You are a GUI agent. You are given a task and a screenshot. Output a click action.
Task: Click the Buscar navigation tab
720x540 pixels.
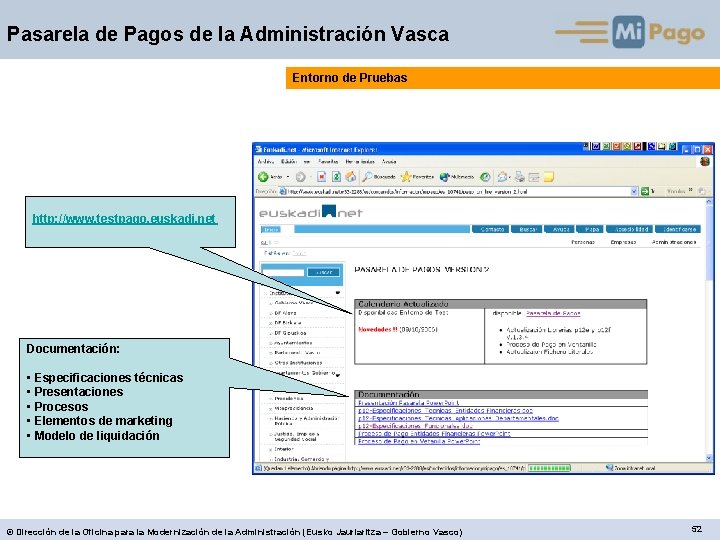[x=527, y=229]
